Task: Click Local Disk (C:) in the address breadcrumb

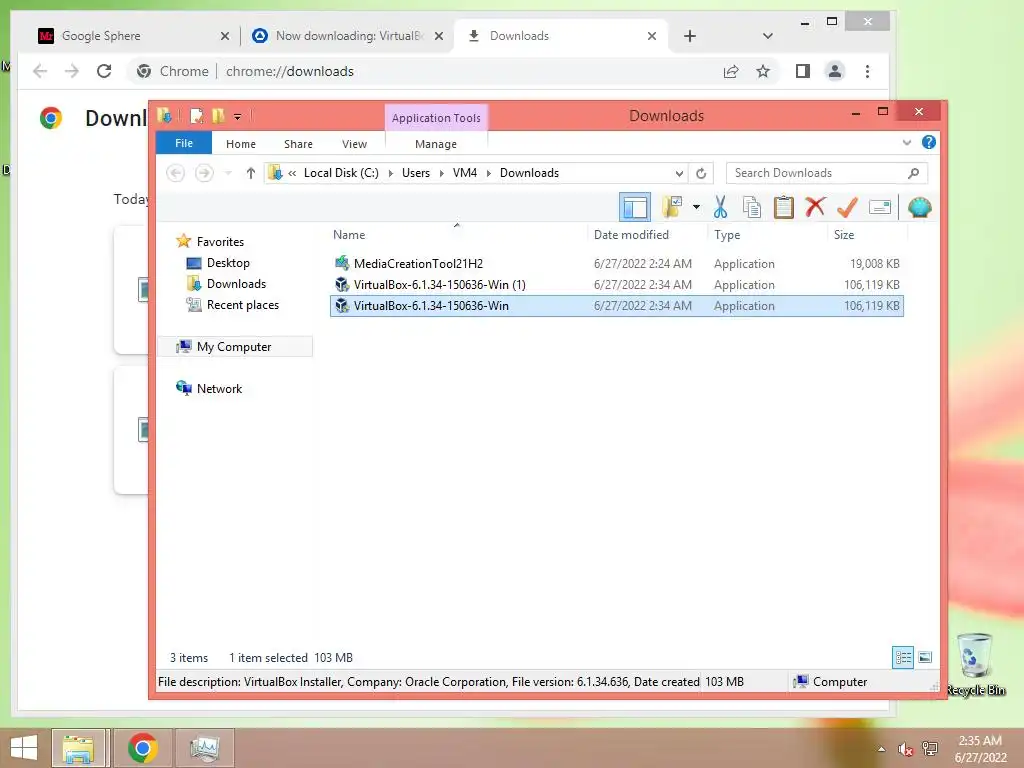Action: click(341, 173)
